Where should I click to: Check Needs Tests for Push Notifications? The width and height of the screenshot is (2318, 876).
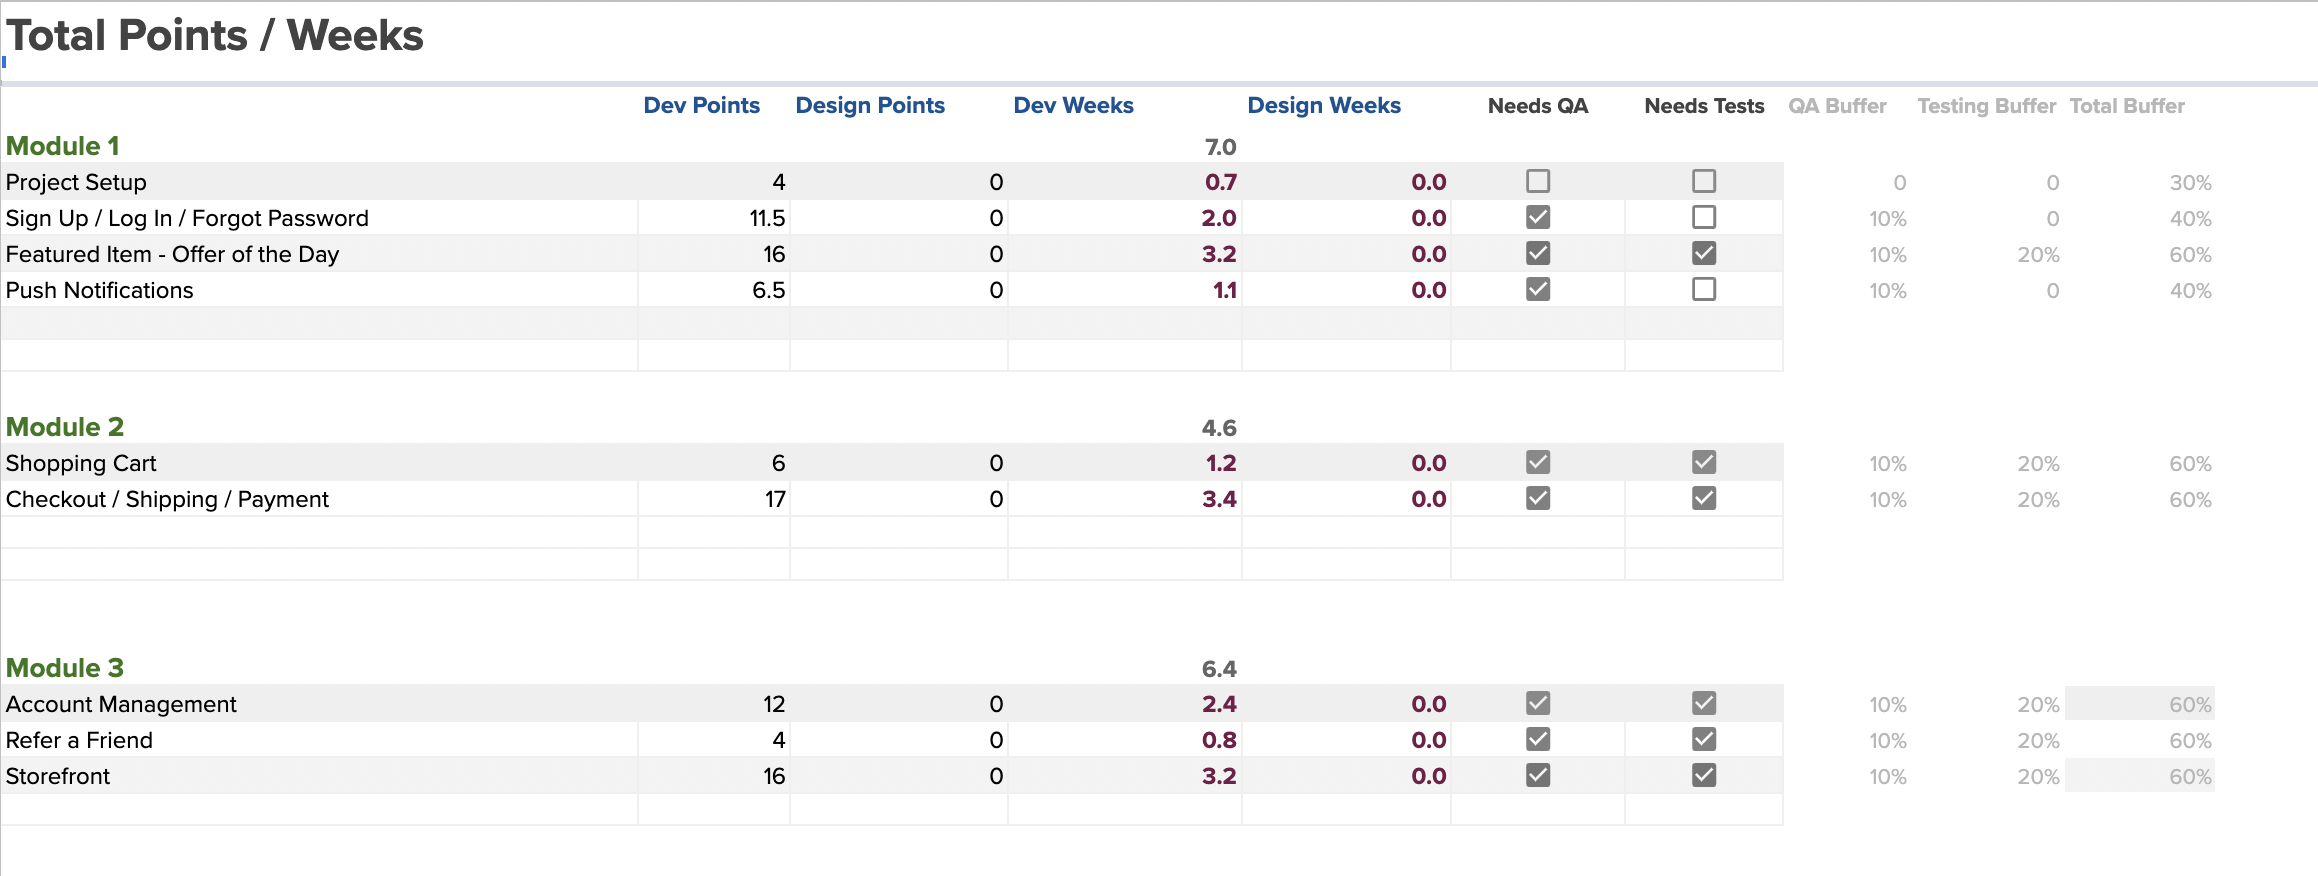click(x=1704, y=289)
